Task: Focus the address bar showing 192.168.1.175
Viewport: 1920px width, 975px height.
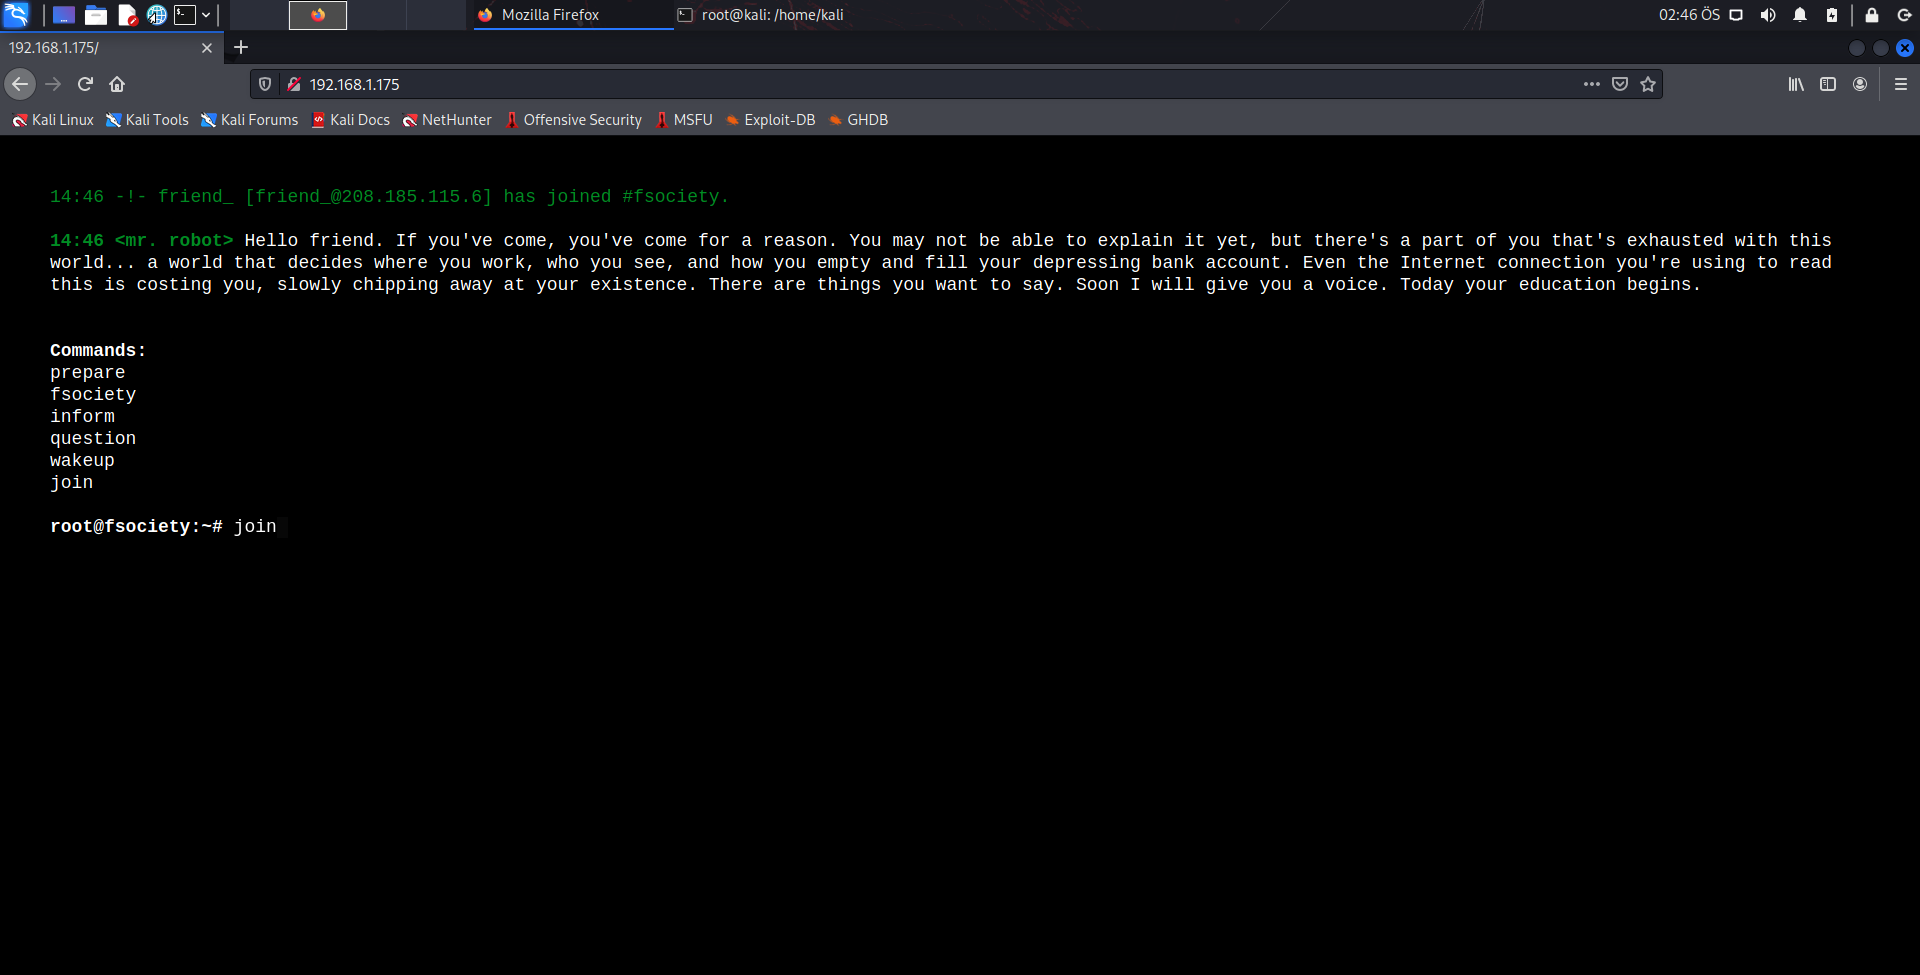Action: point(940,84)
